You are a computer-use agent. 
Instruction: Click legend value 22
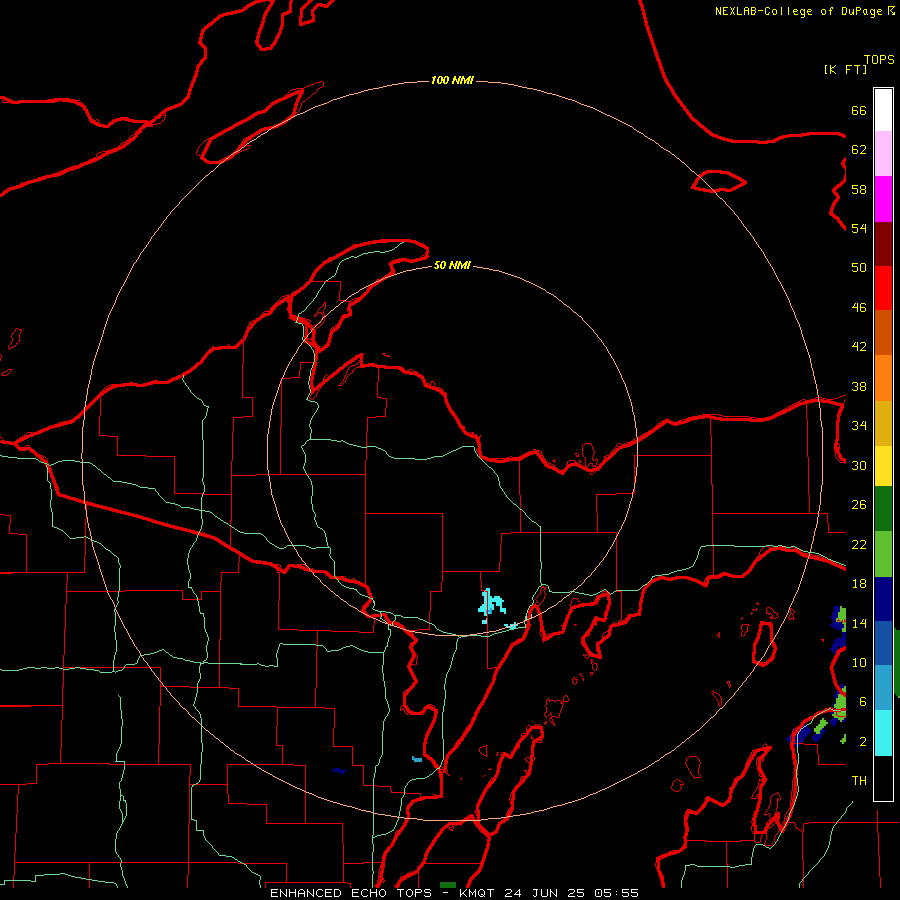(x=859, y=544)
